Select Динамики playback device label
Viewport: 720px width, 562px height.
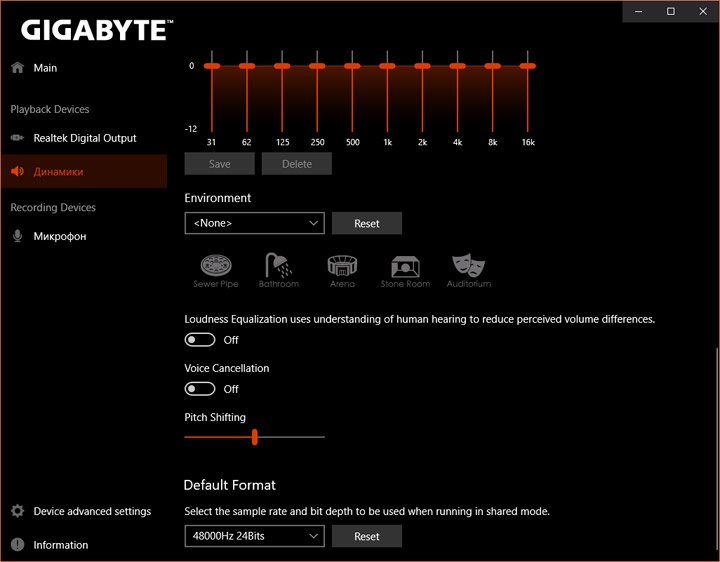coord(58,172)
